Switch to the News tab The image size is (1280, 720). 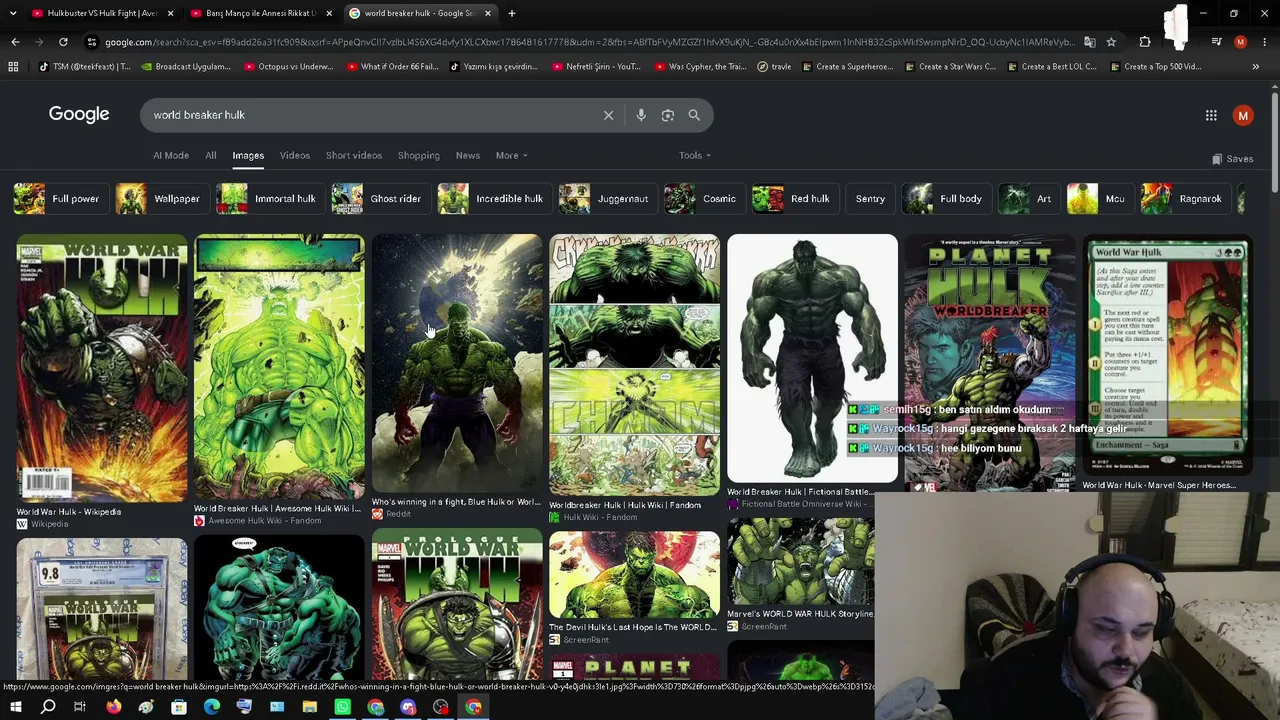(468, 156)
